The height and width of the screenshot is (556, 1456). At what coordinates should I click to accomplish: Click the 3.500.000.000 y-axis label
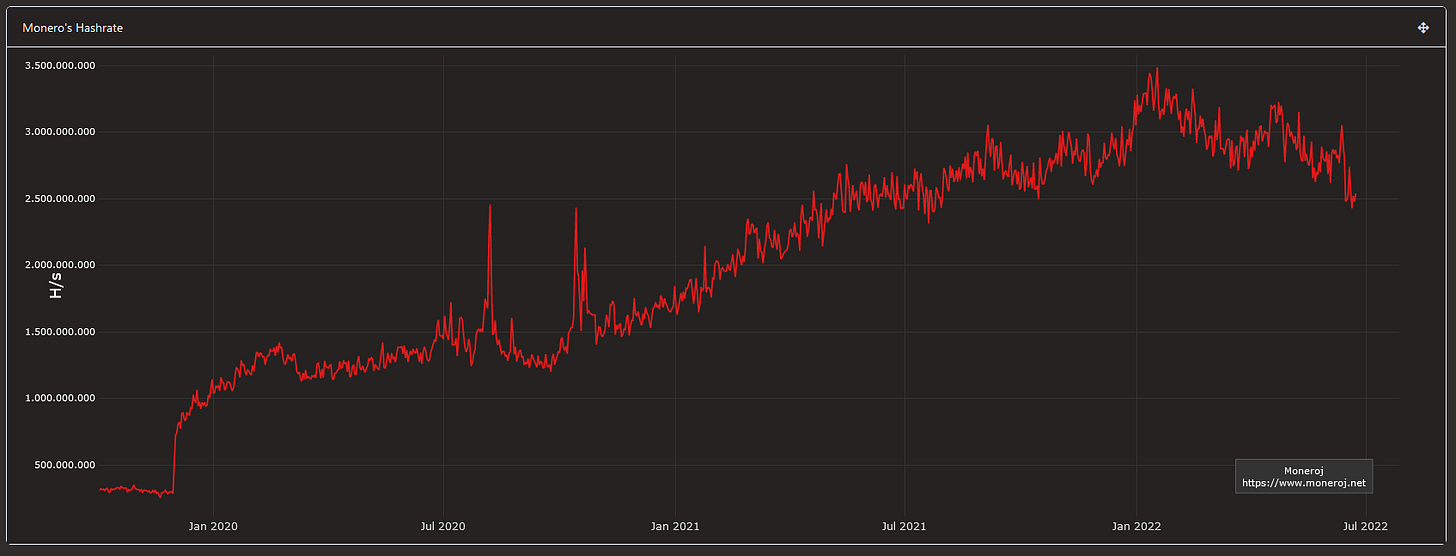point(61,66)
